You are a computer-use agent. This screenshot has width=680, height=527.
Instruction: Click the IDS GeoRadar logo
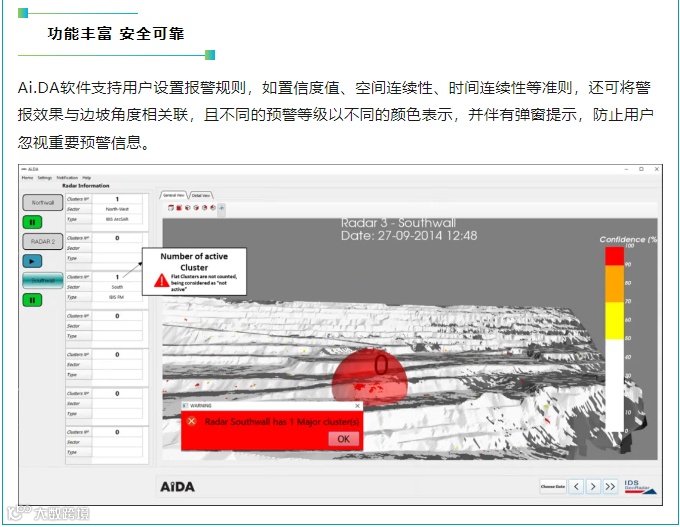pyautogui.click(x=640, y=487)
